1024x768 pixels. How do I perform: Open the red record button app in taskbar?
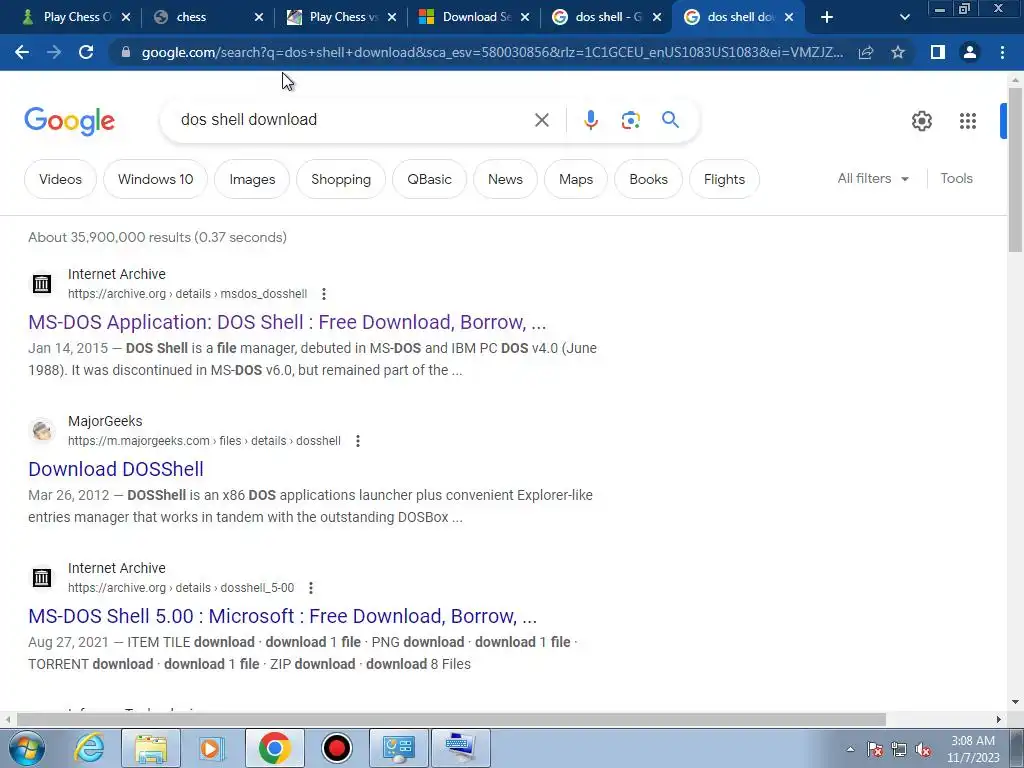(x=337, y=748)
